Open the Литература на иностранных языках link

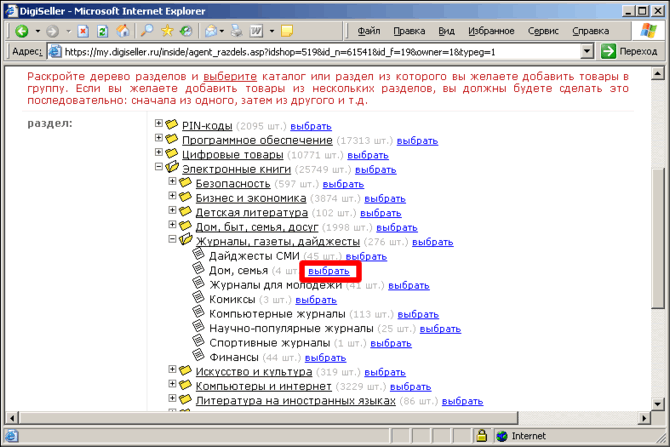(296, 401)
